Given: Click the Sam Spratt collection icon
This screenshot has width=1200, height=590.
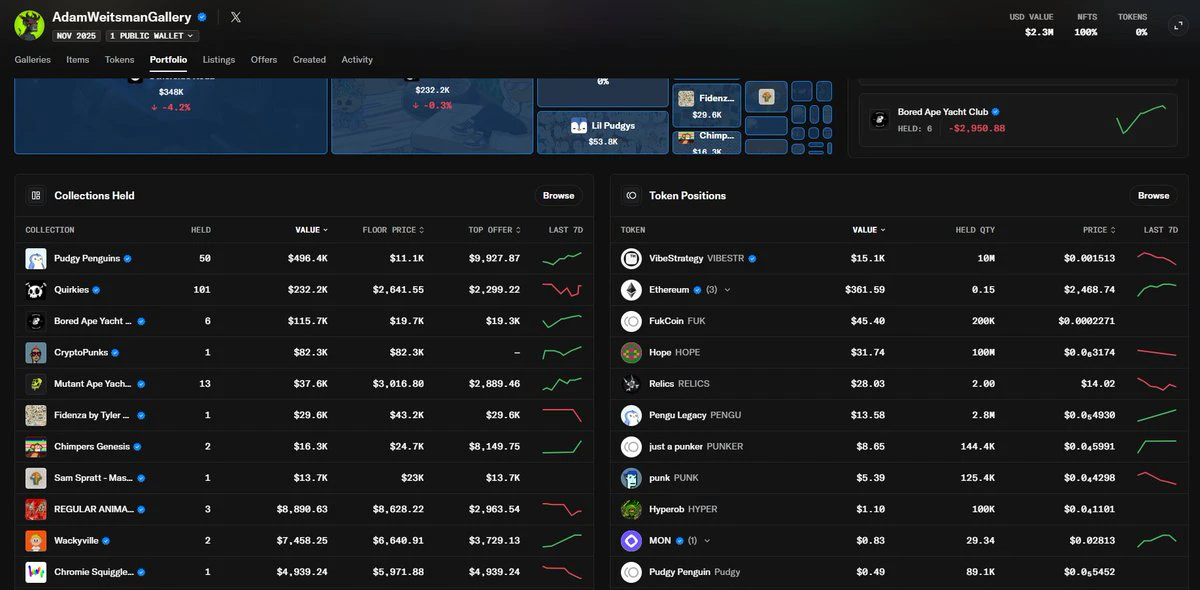Looking at the screenshot, I should pyautogui.click(x=36, y=478).
